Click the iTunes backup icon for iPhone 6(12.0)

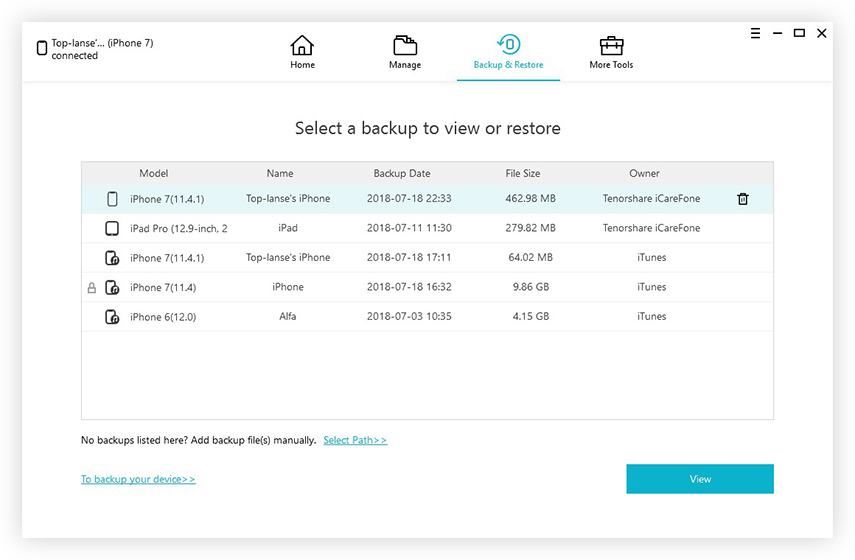pos(112,317)
